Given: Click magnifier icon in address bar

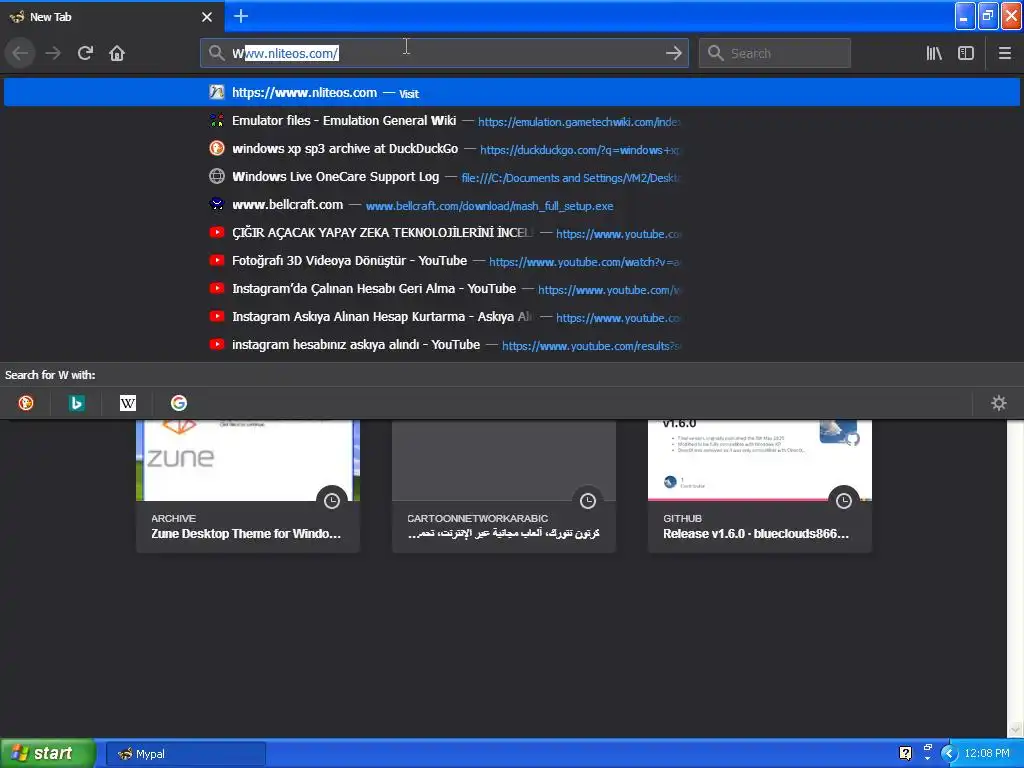Looking at the screenshot, I should coord(216,53).
